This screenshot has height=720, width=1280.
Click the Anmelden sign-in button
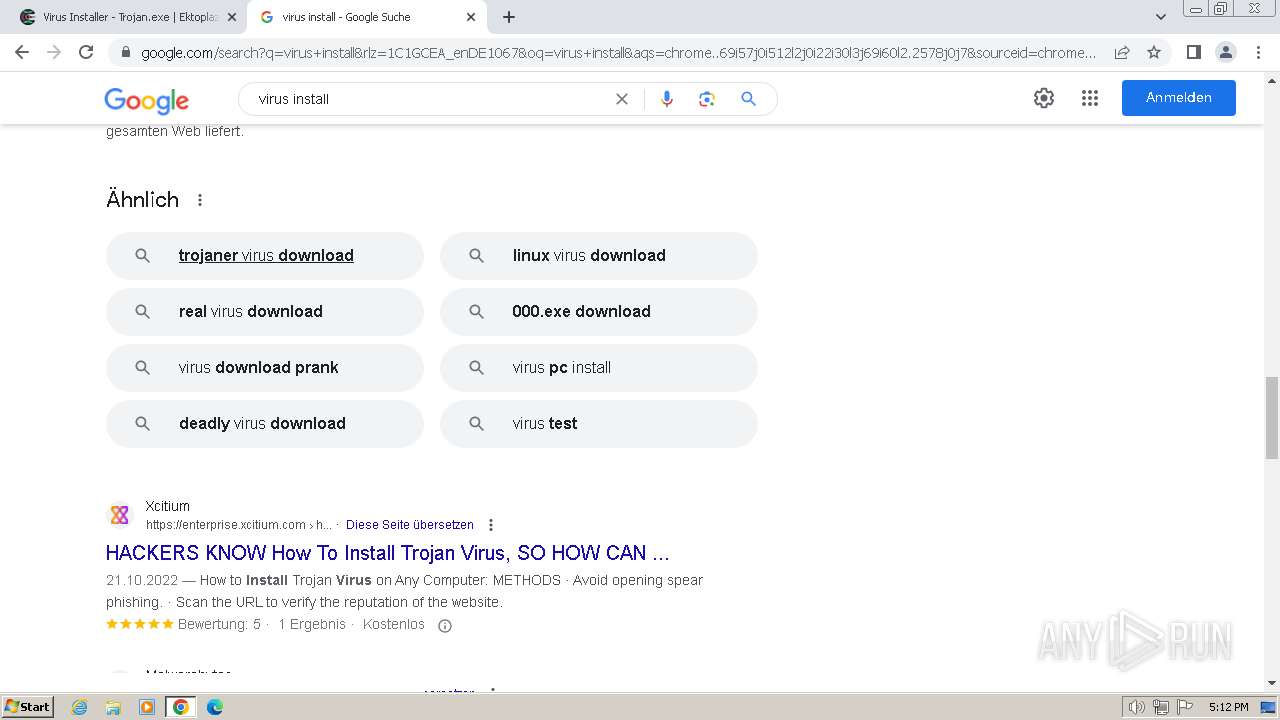[x=1179, y=98]
